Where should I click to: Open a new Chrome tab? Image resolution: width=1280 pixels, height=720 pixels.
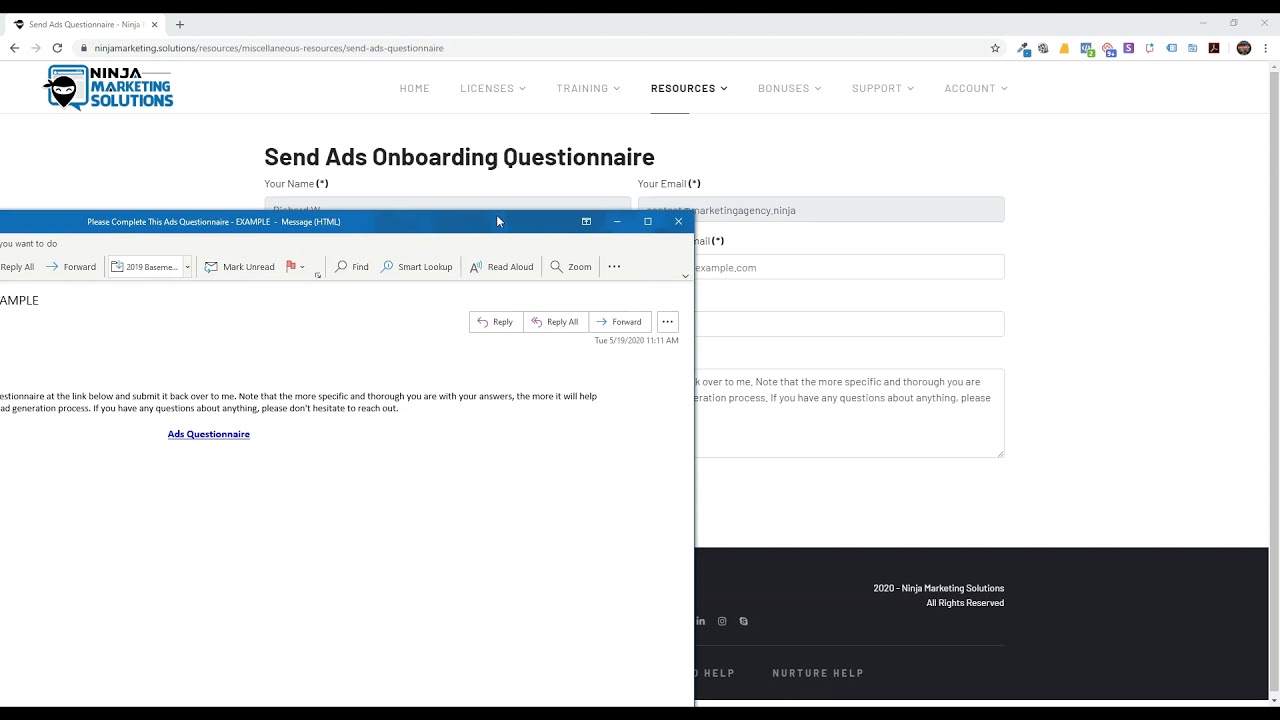point(180,24)
